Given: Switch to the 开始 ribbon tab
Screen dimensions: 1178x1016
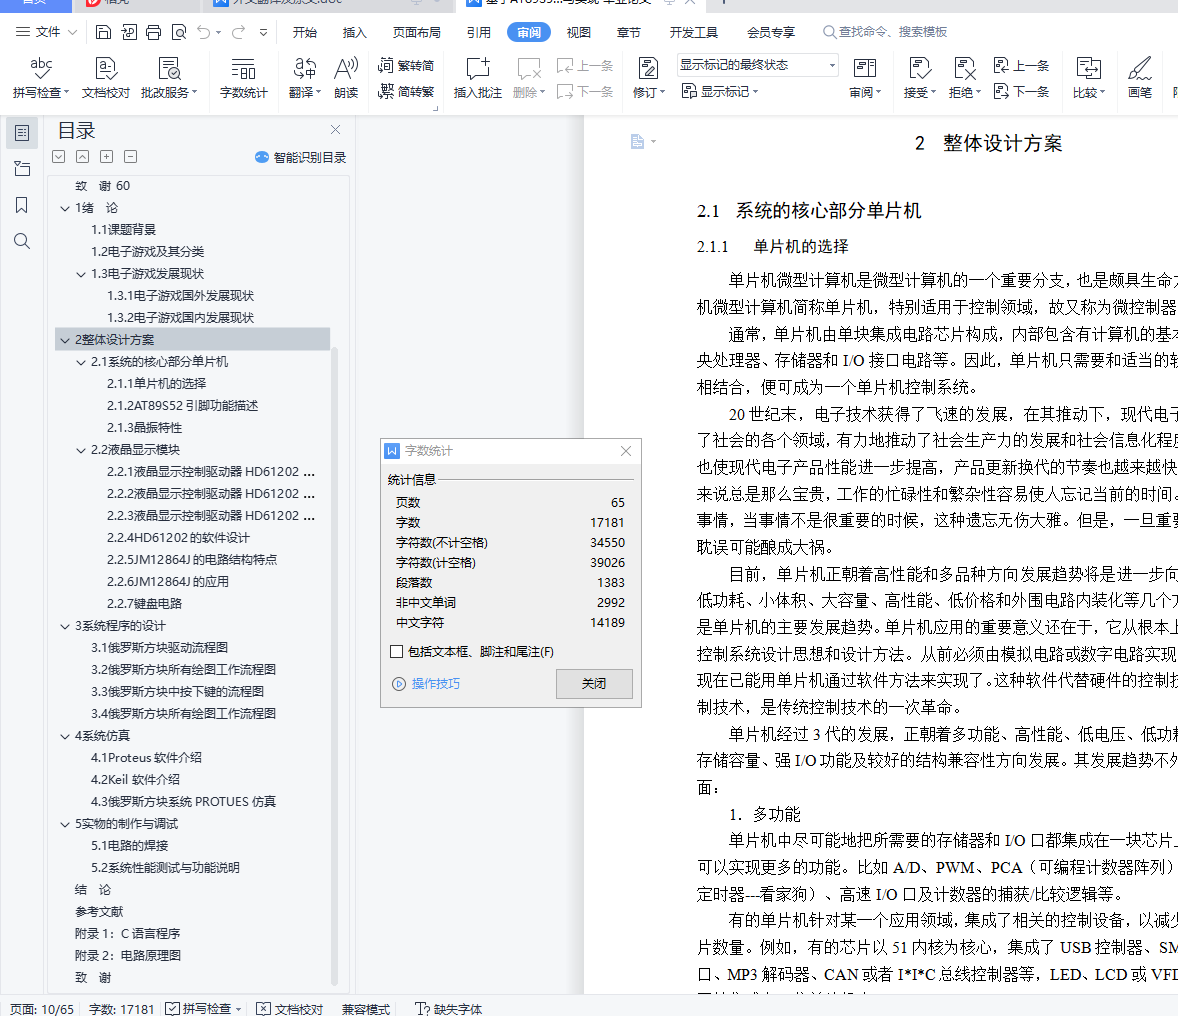Looking at the screenshot, I should click(x=304, y=32).
